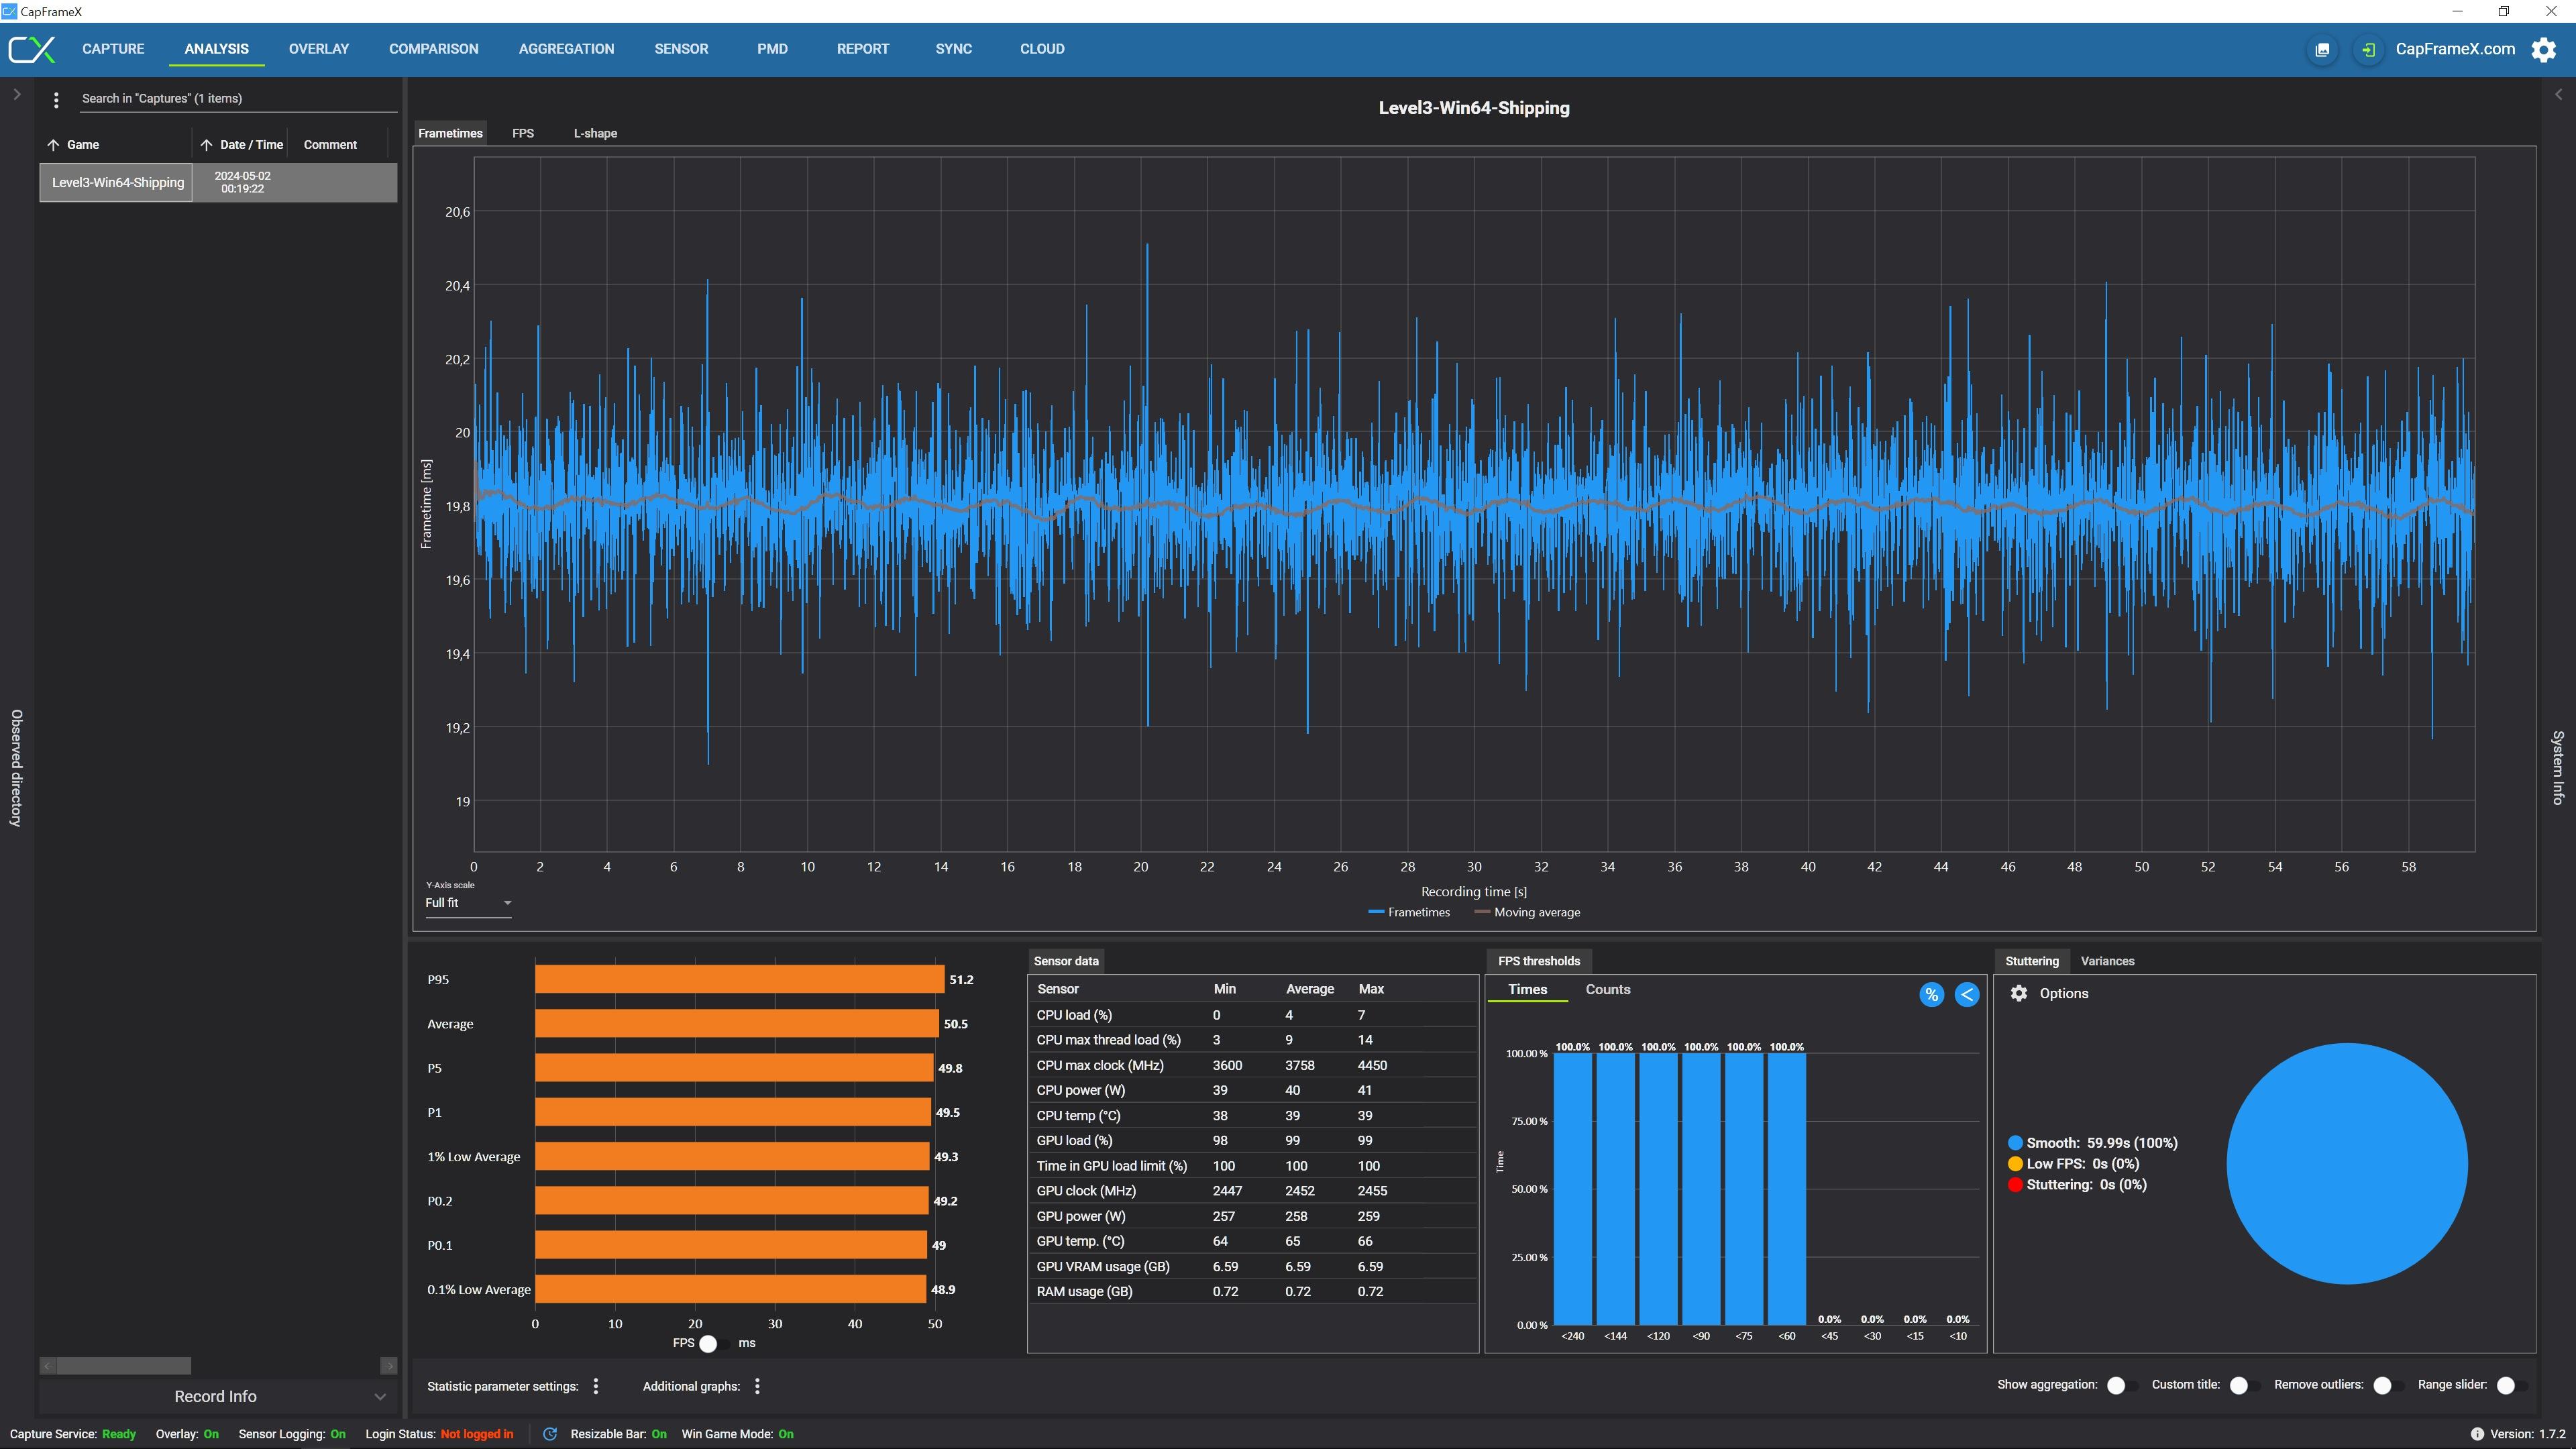The height and width of the screenshot is (1449, 2576).
Task: Select Level3-Win64-Shipping capture record
Action: pyautogui.click(x=219, y=182)
